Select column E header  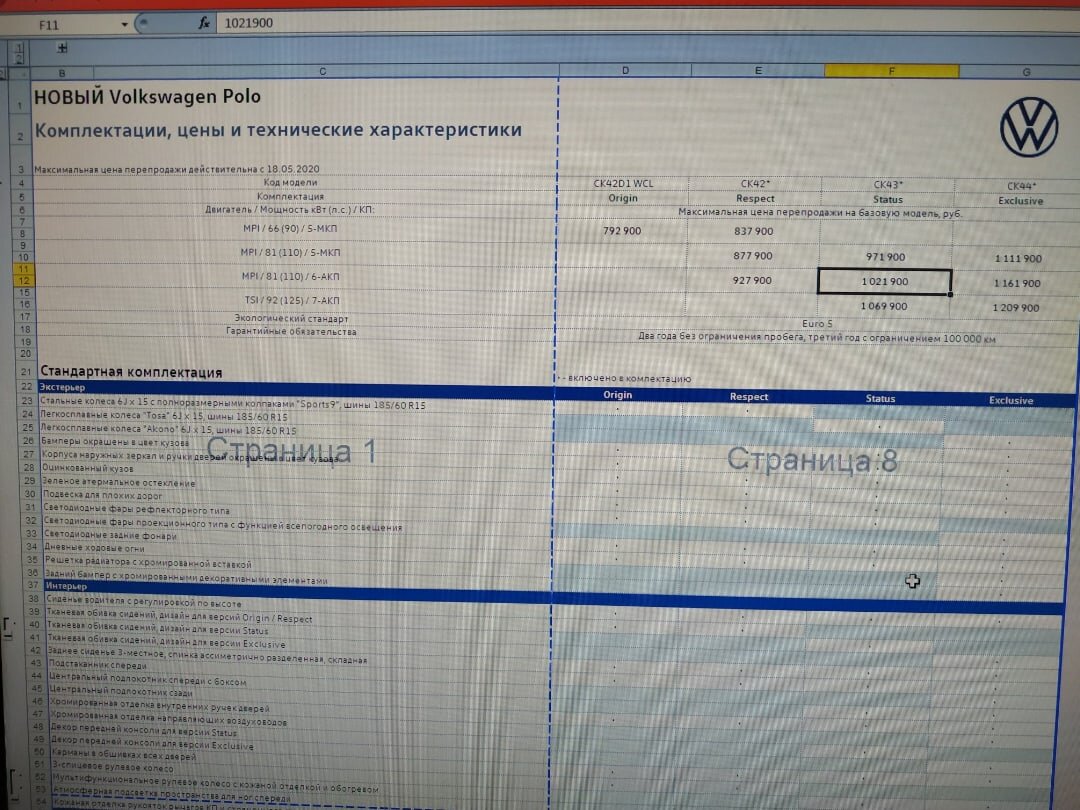pyautogui.click(x=758, y=70)
